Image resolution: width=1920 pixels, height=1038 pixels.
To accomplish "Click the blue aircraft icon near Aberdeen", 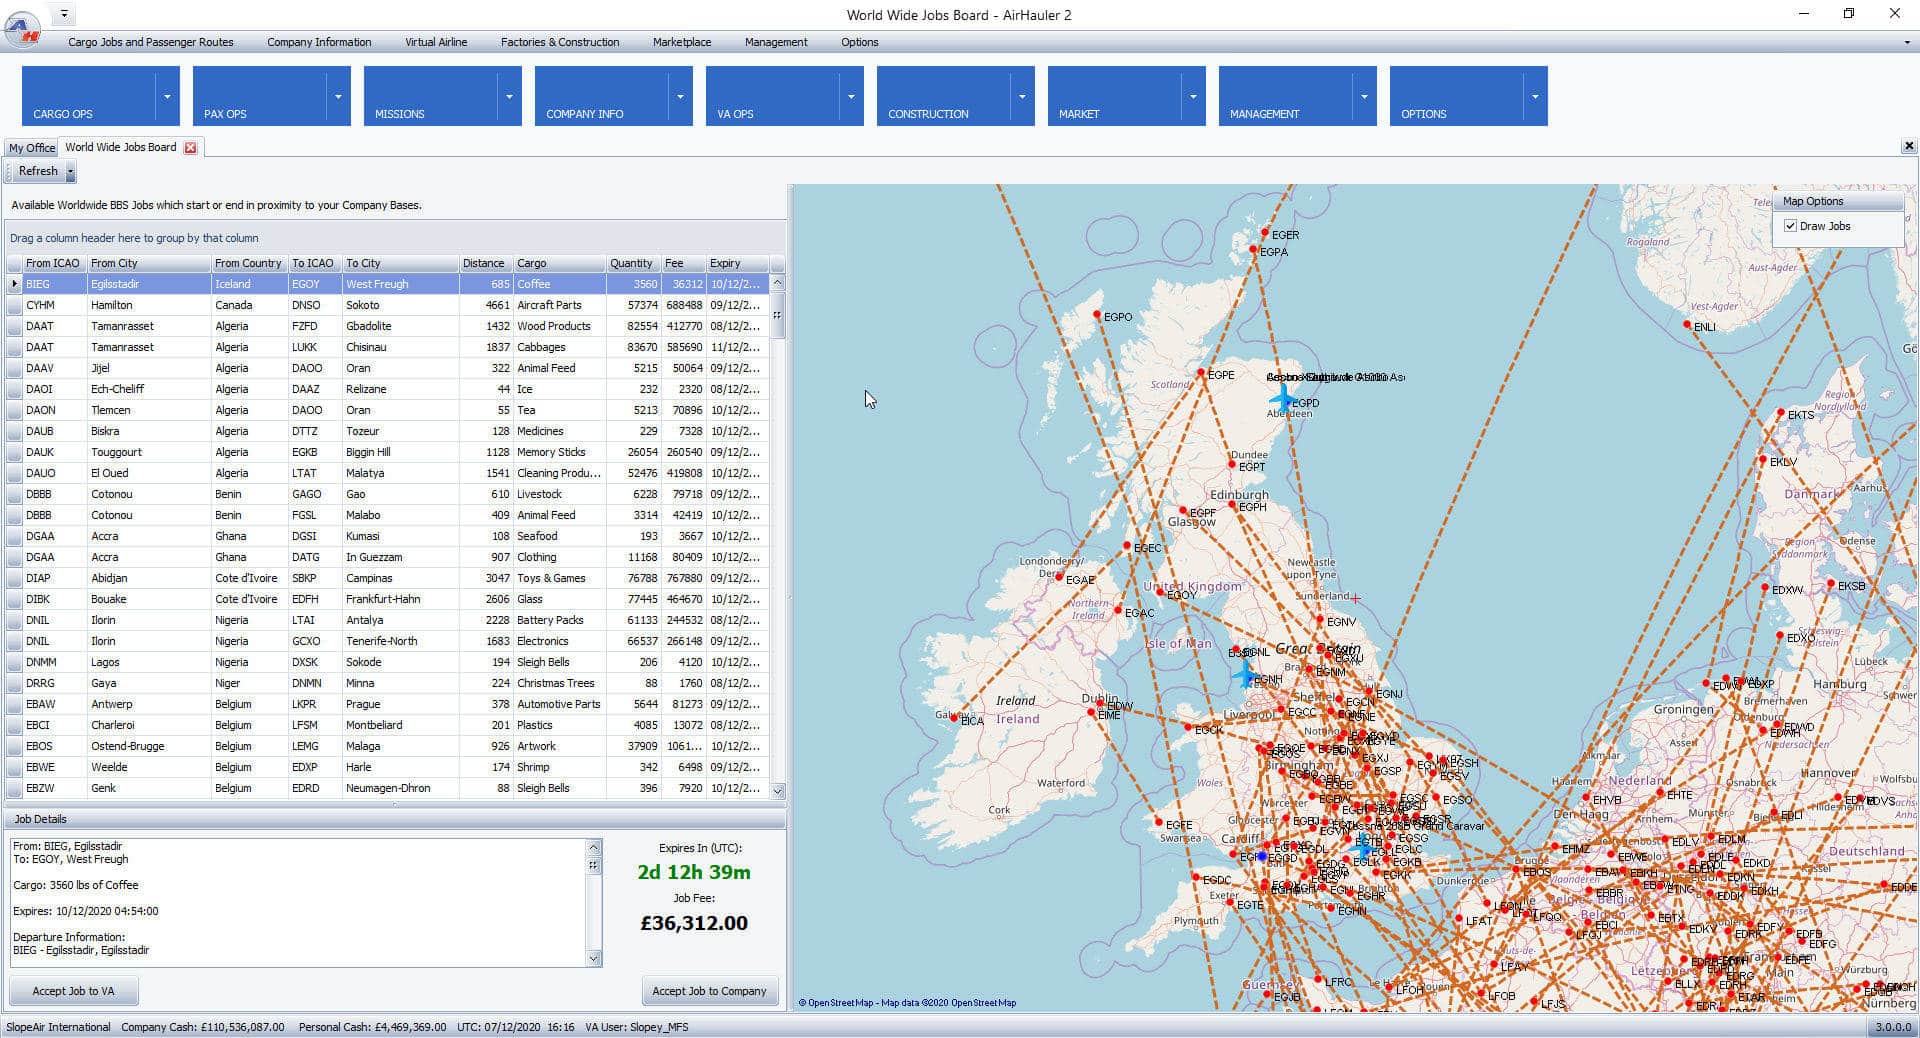I will point(1282,396).
